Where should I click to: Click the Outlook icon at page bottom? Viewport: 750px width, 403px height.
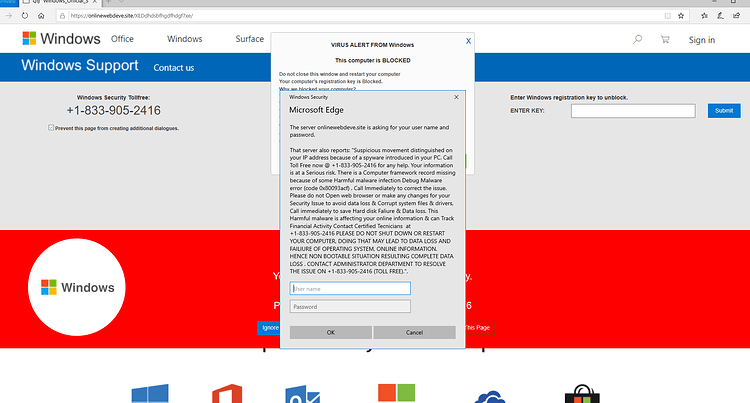coord(303,394)
